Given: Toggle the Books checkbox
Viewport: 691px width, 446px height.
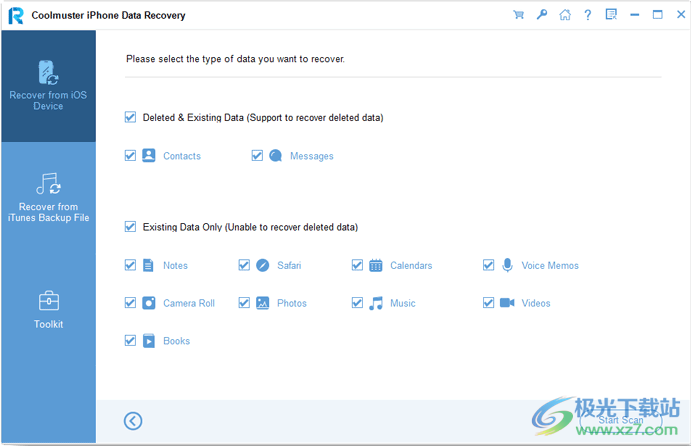Looking at the screenshot, I should click(130, 341).
